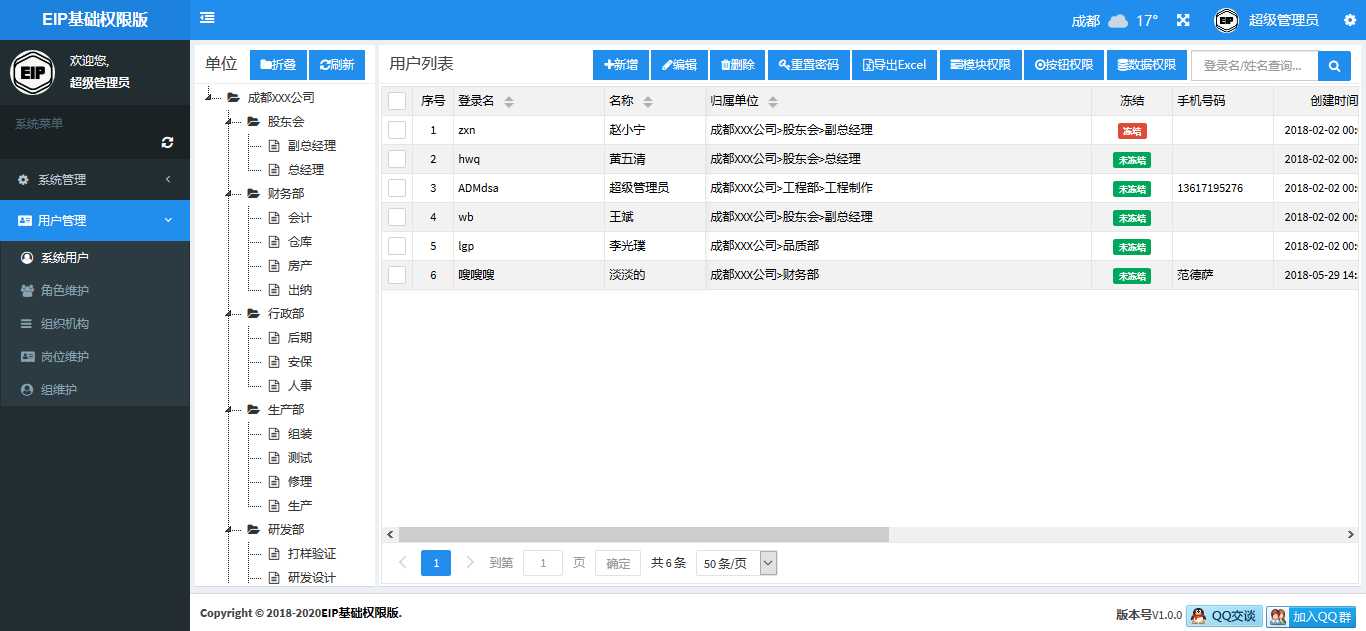The height and width of the screenshot is (631, 1366).
Task: Select 出纳 in the unit tree
Action: (300, 290)
